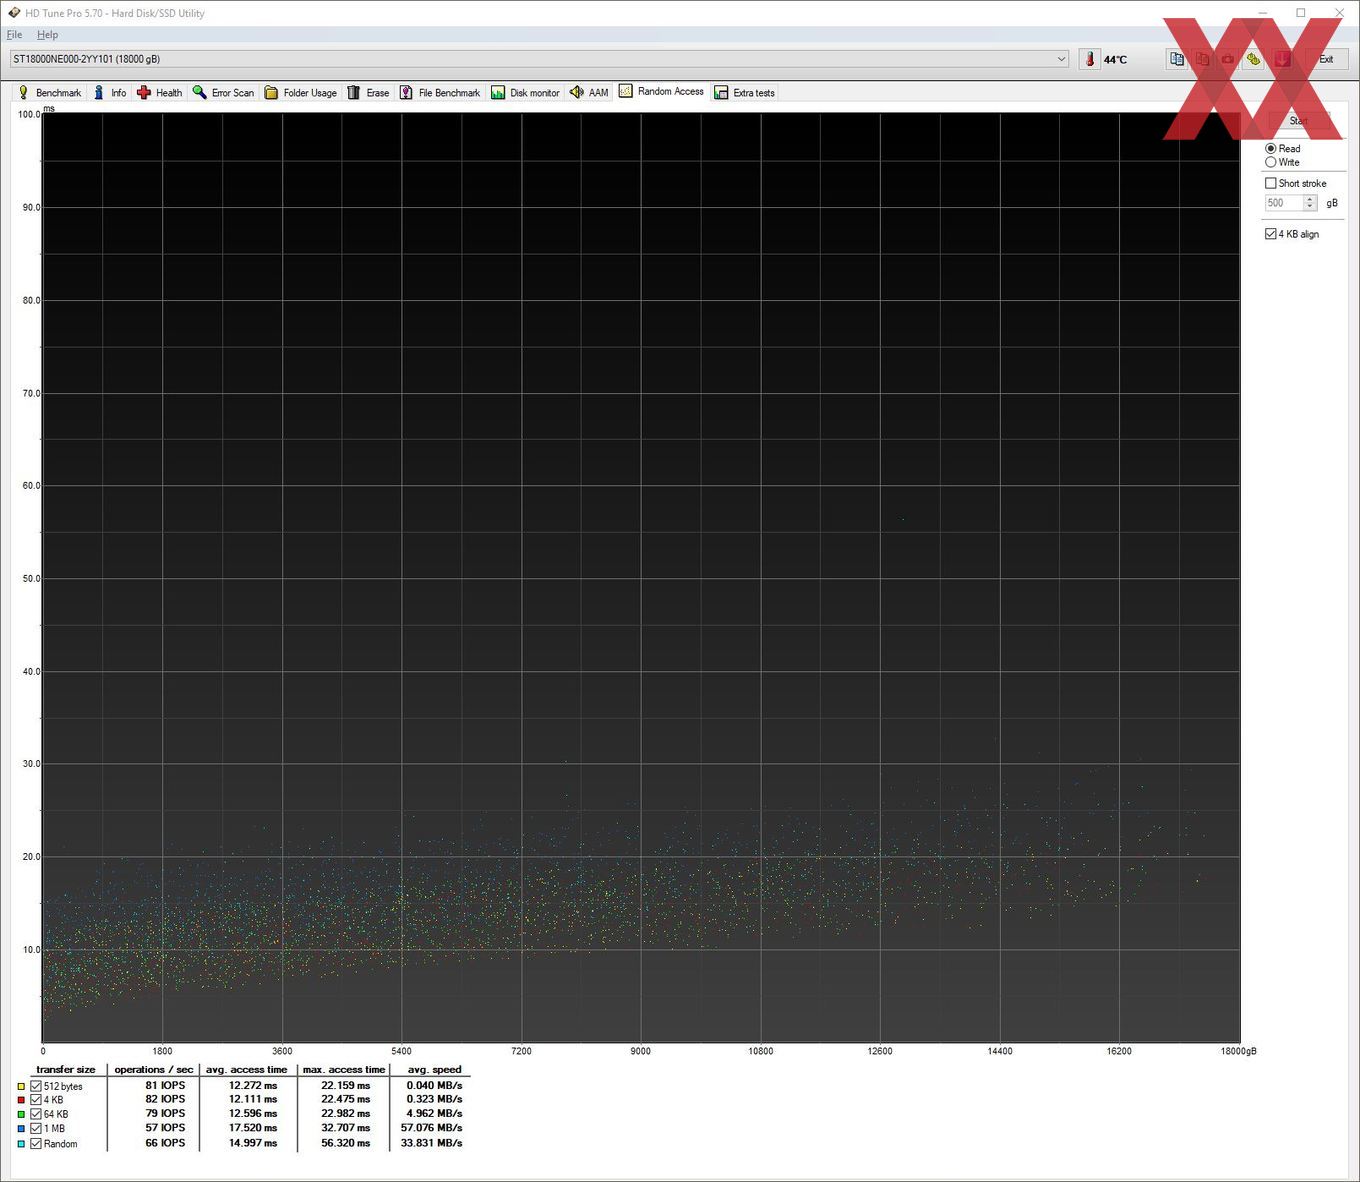
Task: Open the Health tab
Action: pos(159,93)
